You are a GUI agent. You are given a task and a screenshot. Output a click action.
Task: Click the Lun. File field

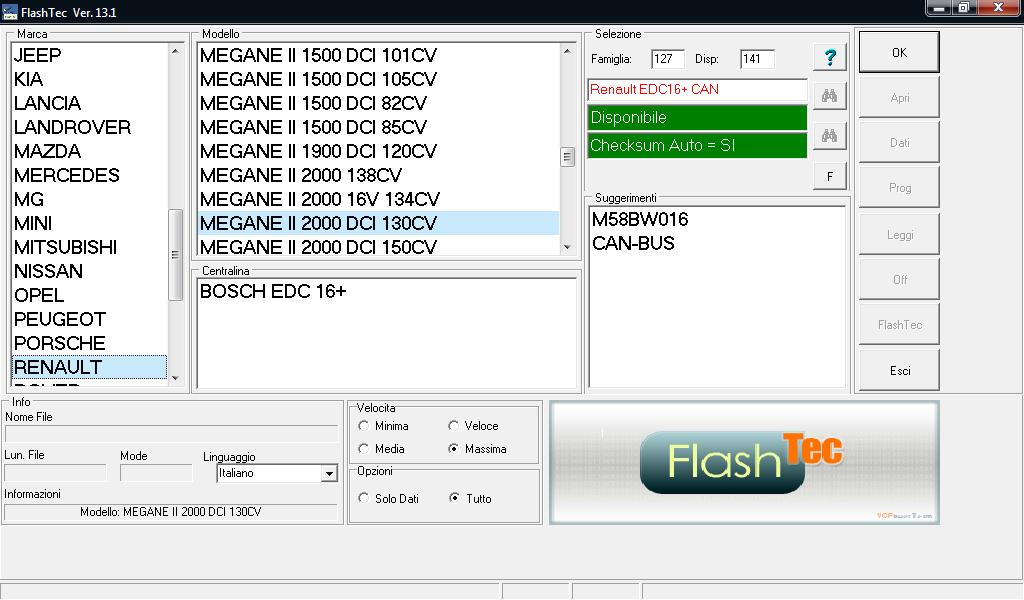point(56,473)
